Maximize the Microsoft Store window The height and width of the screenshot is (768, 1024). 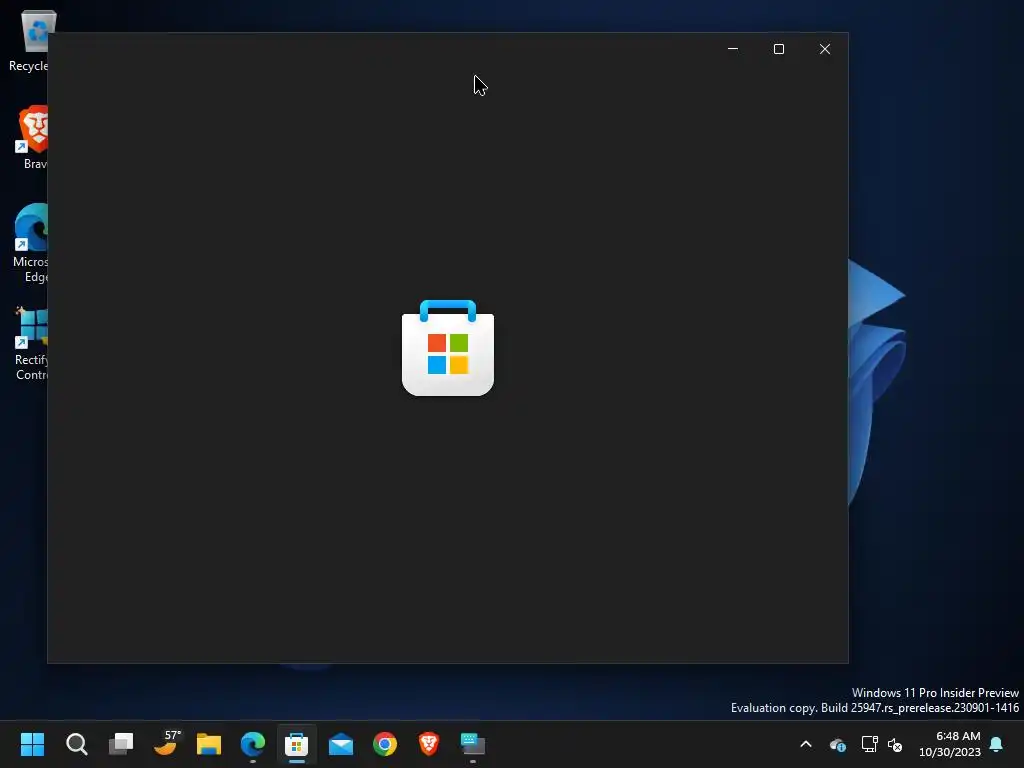click(778, 49)
